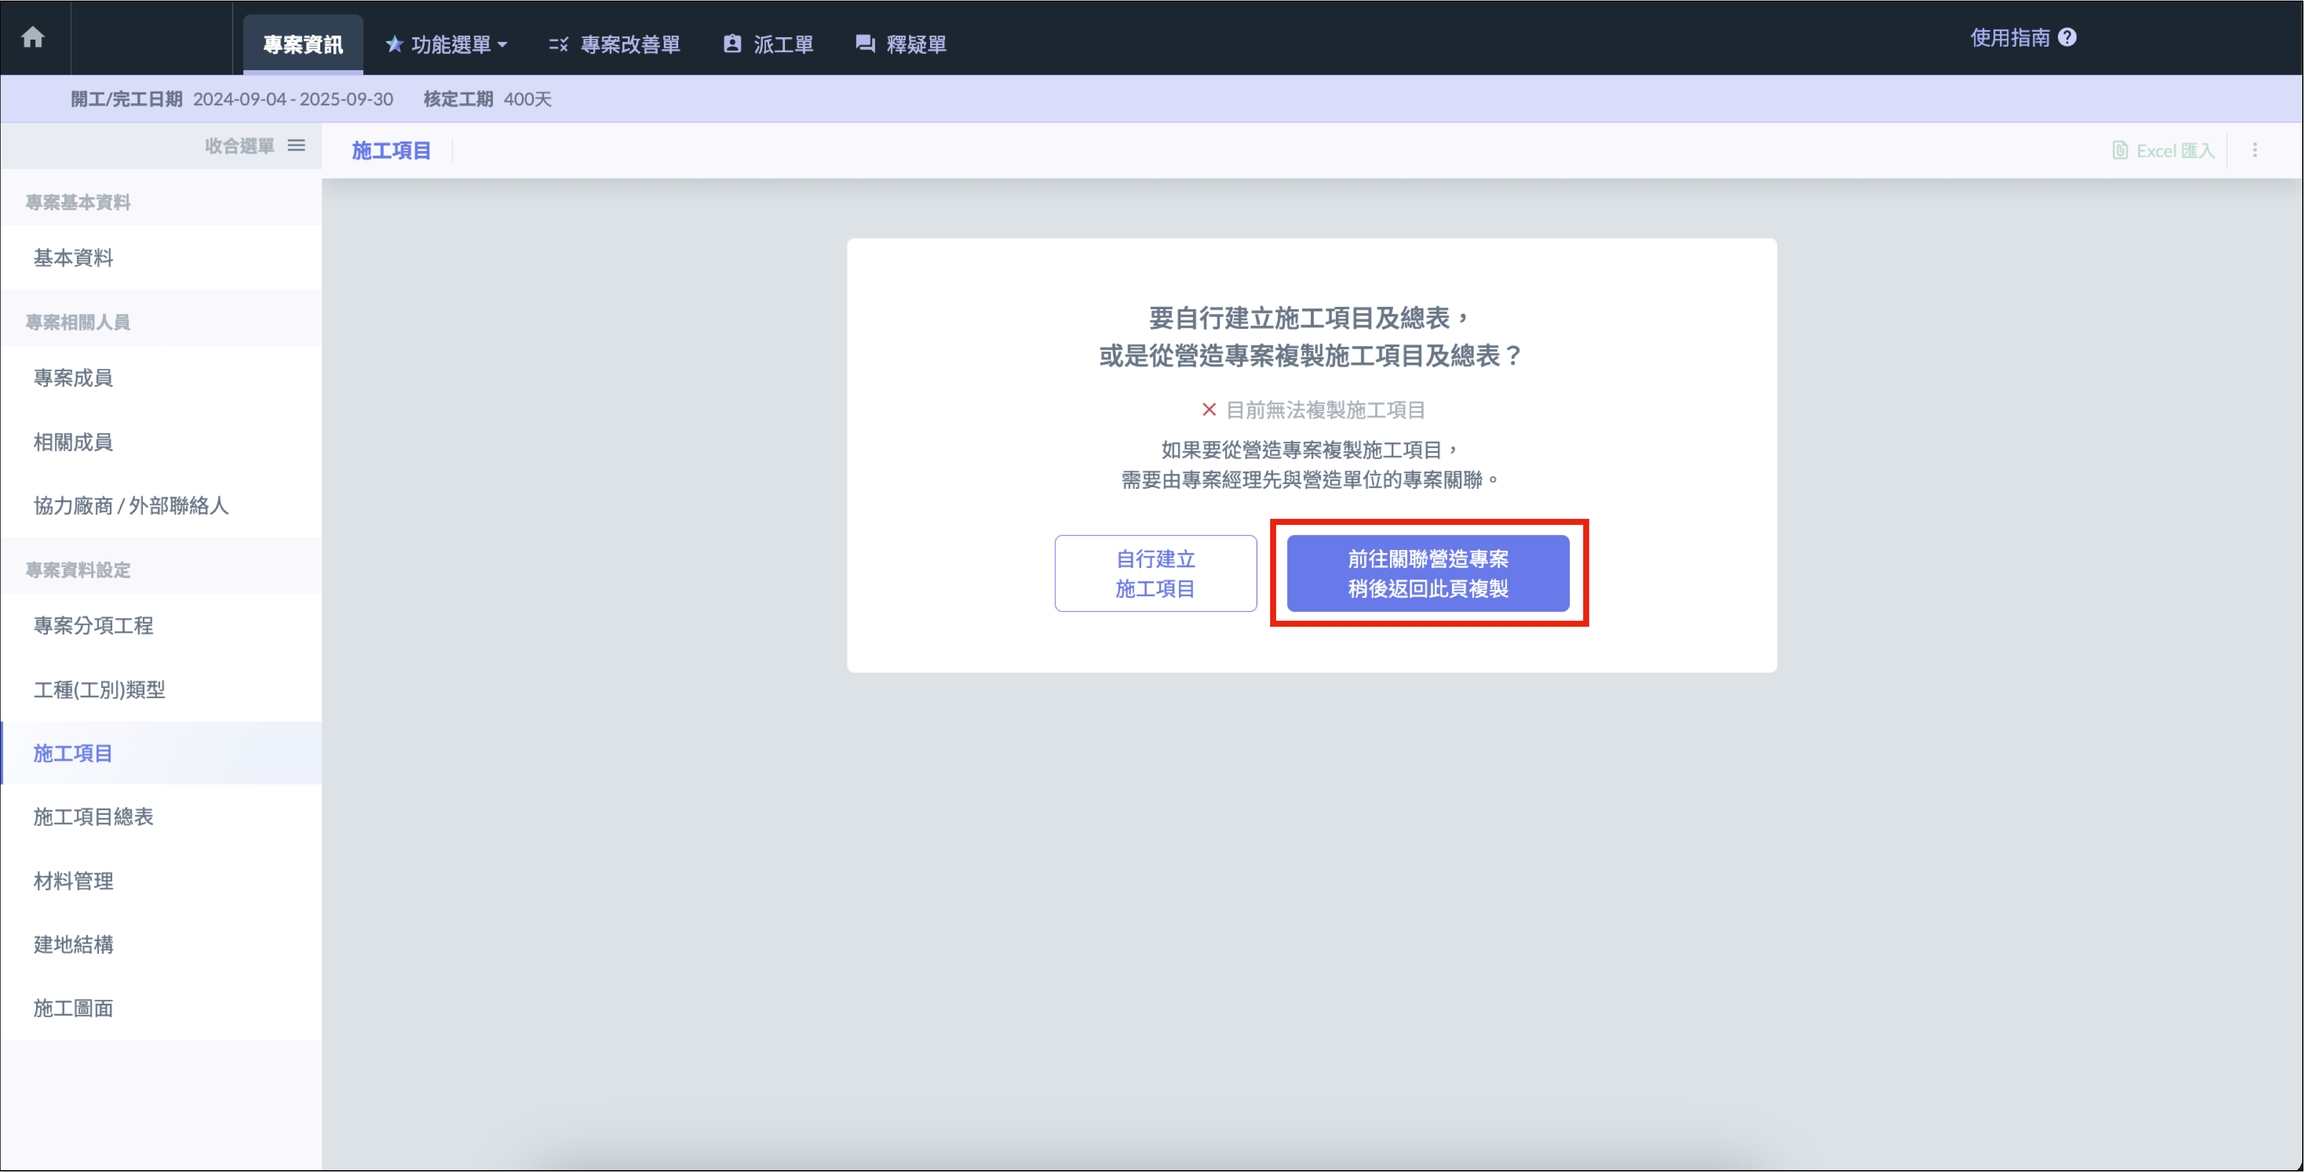Click the 派工單 badge icon
Viewport: 2304px width, 1172px height.
coord(732,44)
